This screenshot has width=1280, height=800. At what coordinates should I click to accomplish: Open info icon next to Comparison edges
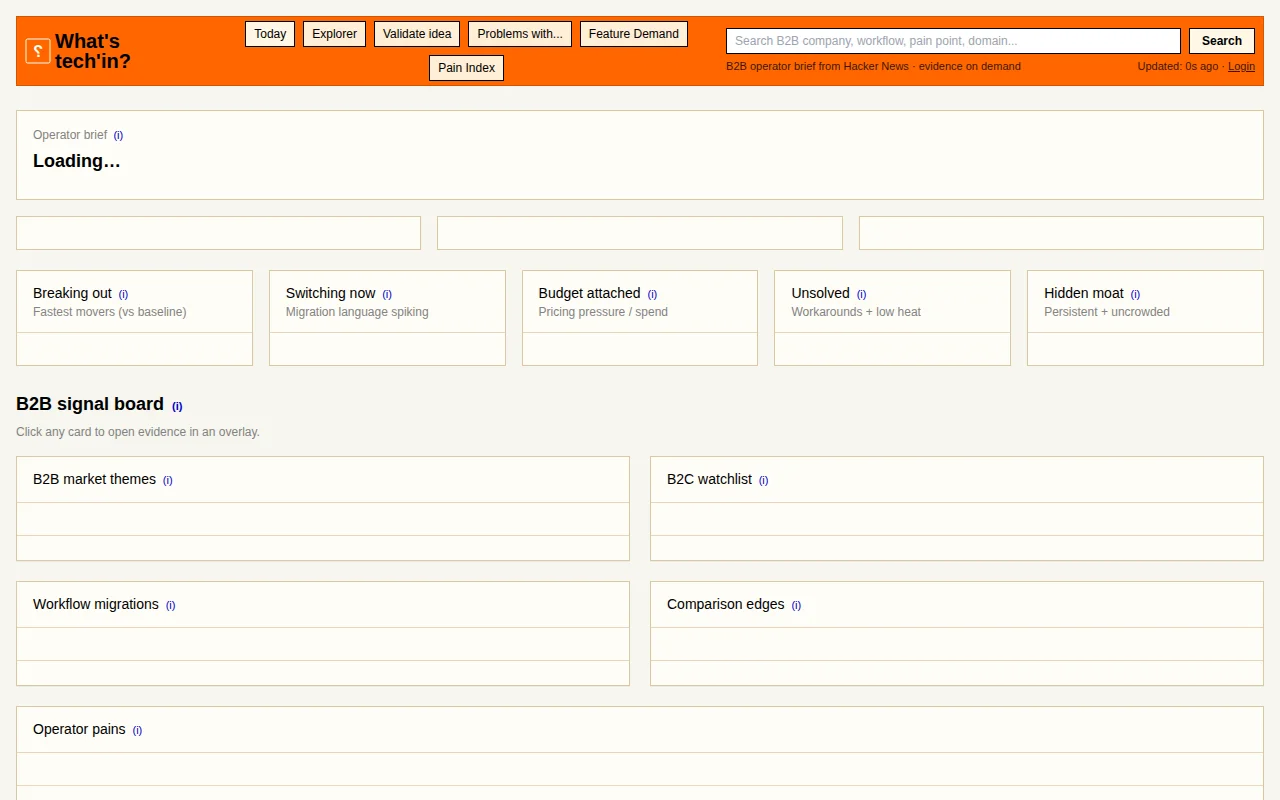pyautogui.click(x=796, y=605)
